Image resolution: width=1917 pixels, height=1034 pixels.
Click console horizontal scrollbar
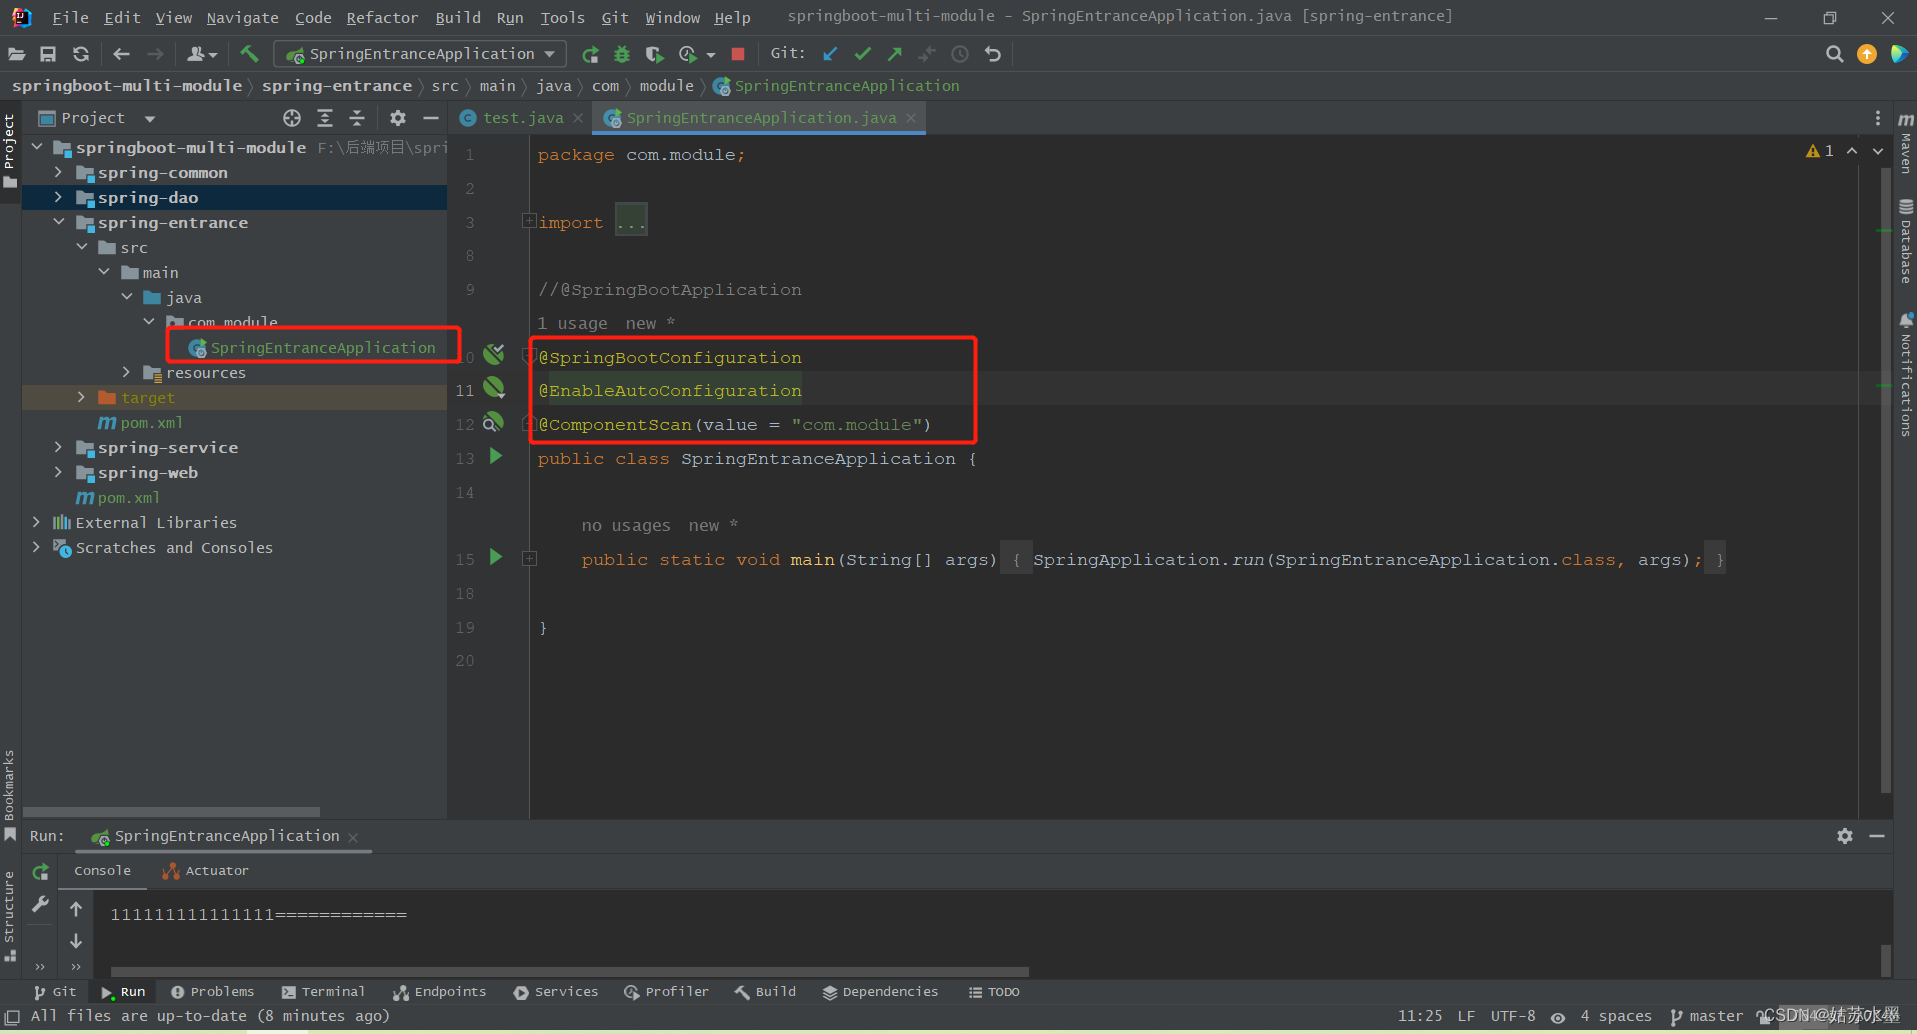tap(569, 971)
